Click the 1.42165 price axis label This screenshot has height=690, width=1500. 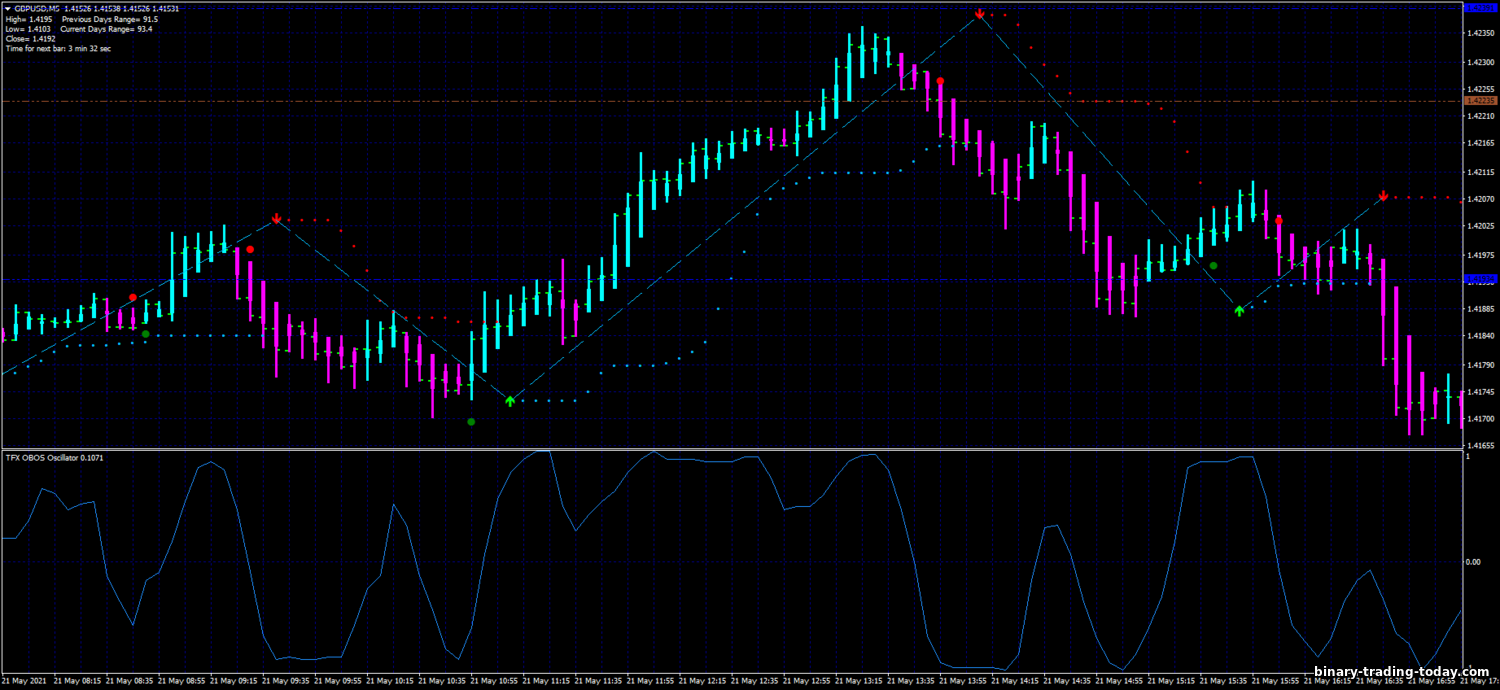pos(1481,144)
